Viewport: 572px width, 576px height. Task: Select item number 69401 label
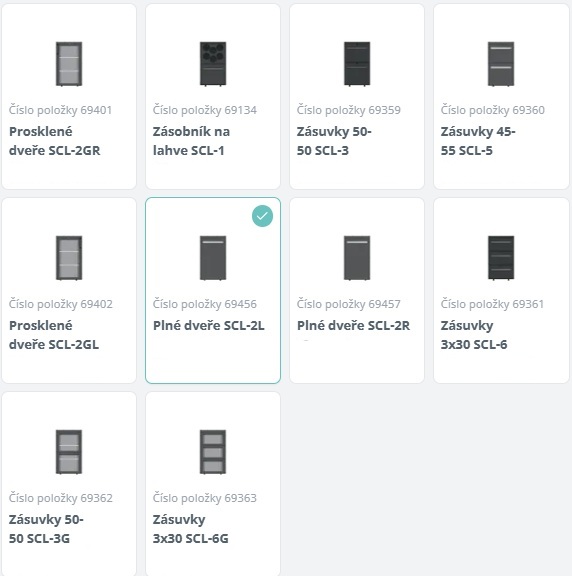(60, 110)
